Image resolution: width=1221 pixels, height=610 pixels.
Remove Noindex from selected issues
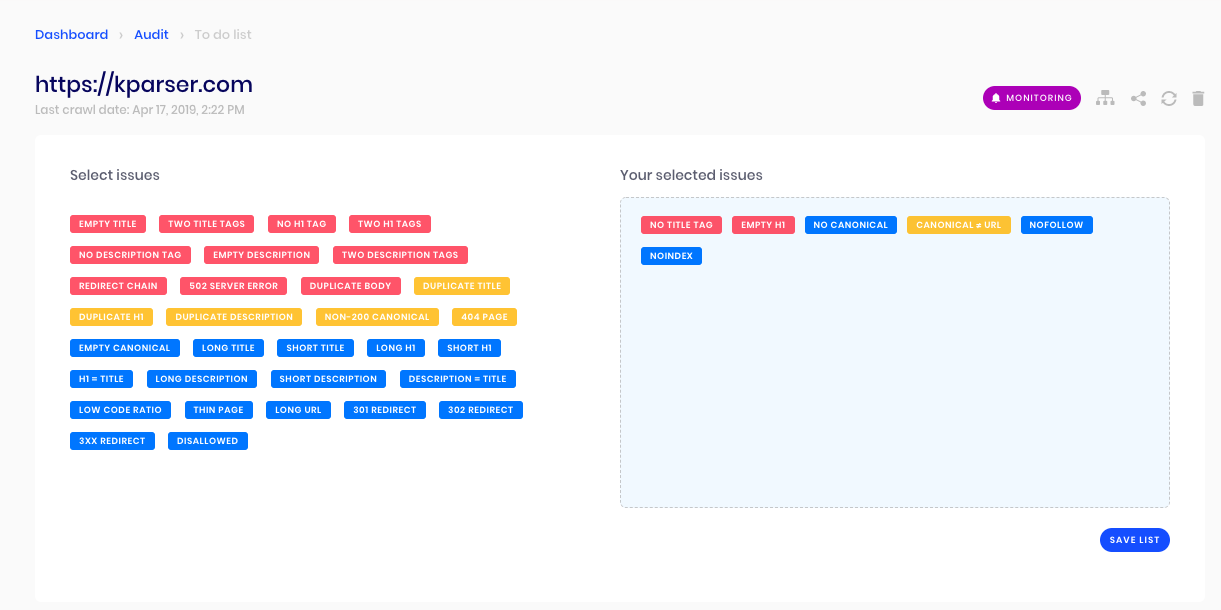pyautogui.click(x=672, y=256)
